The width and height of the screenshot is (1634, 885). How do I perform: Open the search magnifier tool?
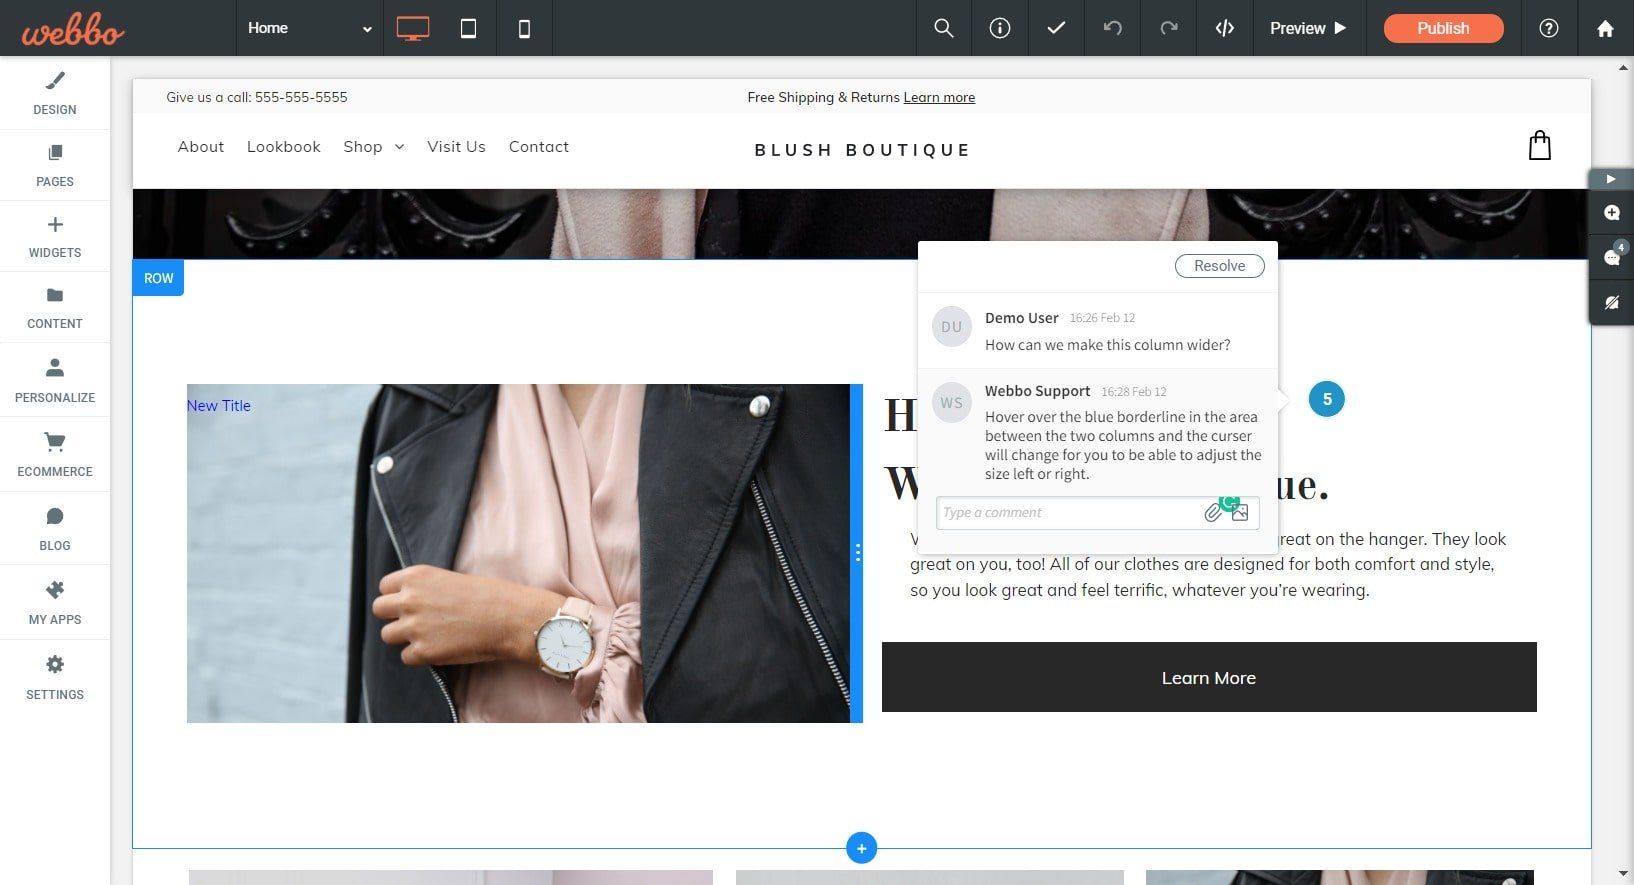(943, 28)
